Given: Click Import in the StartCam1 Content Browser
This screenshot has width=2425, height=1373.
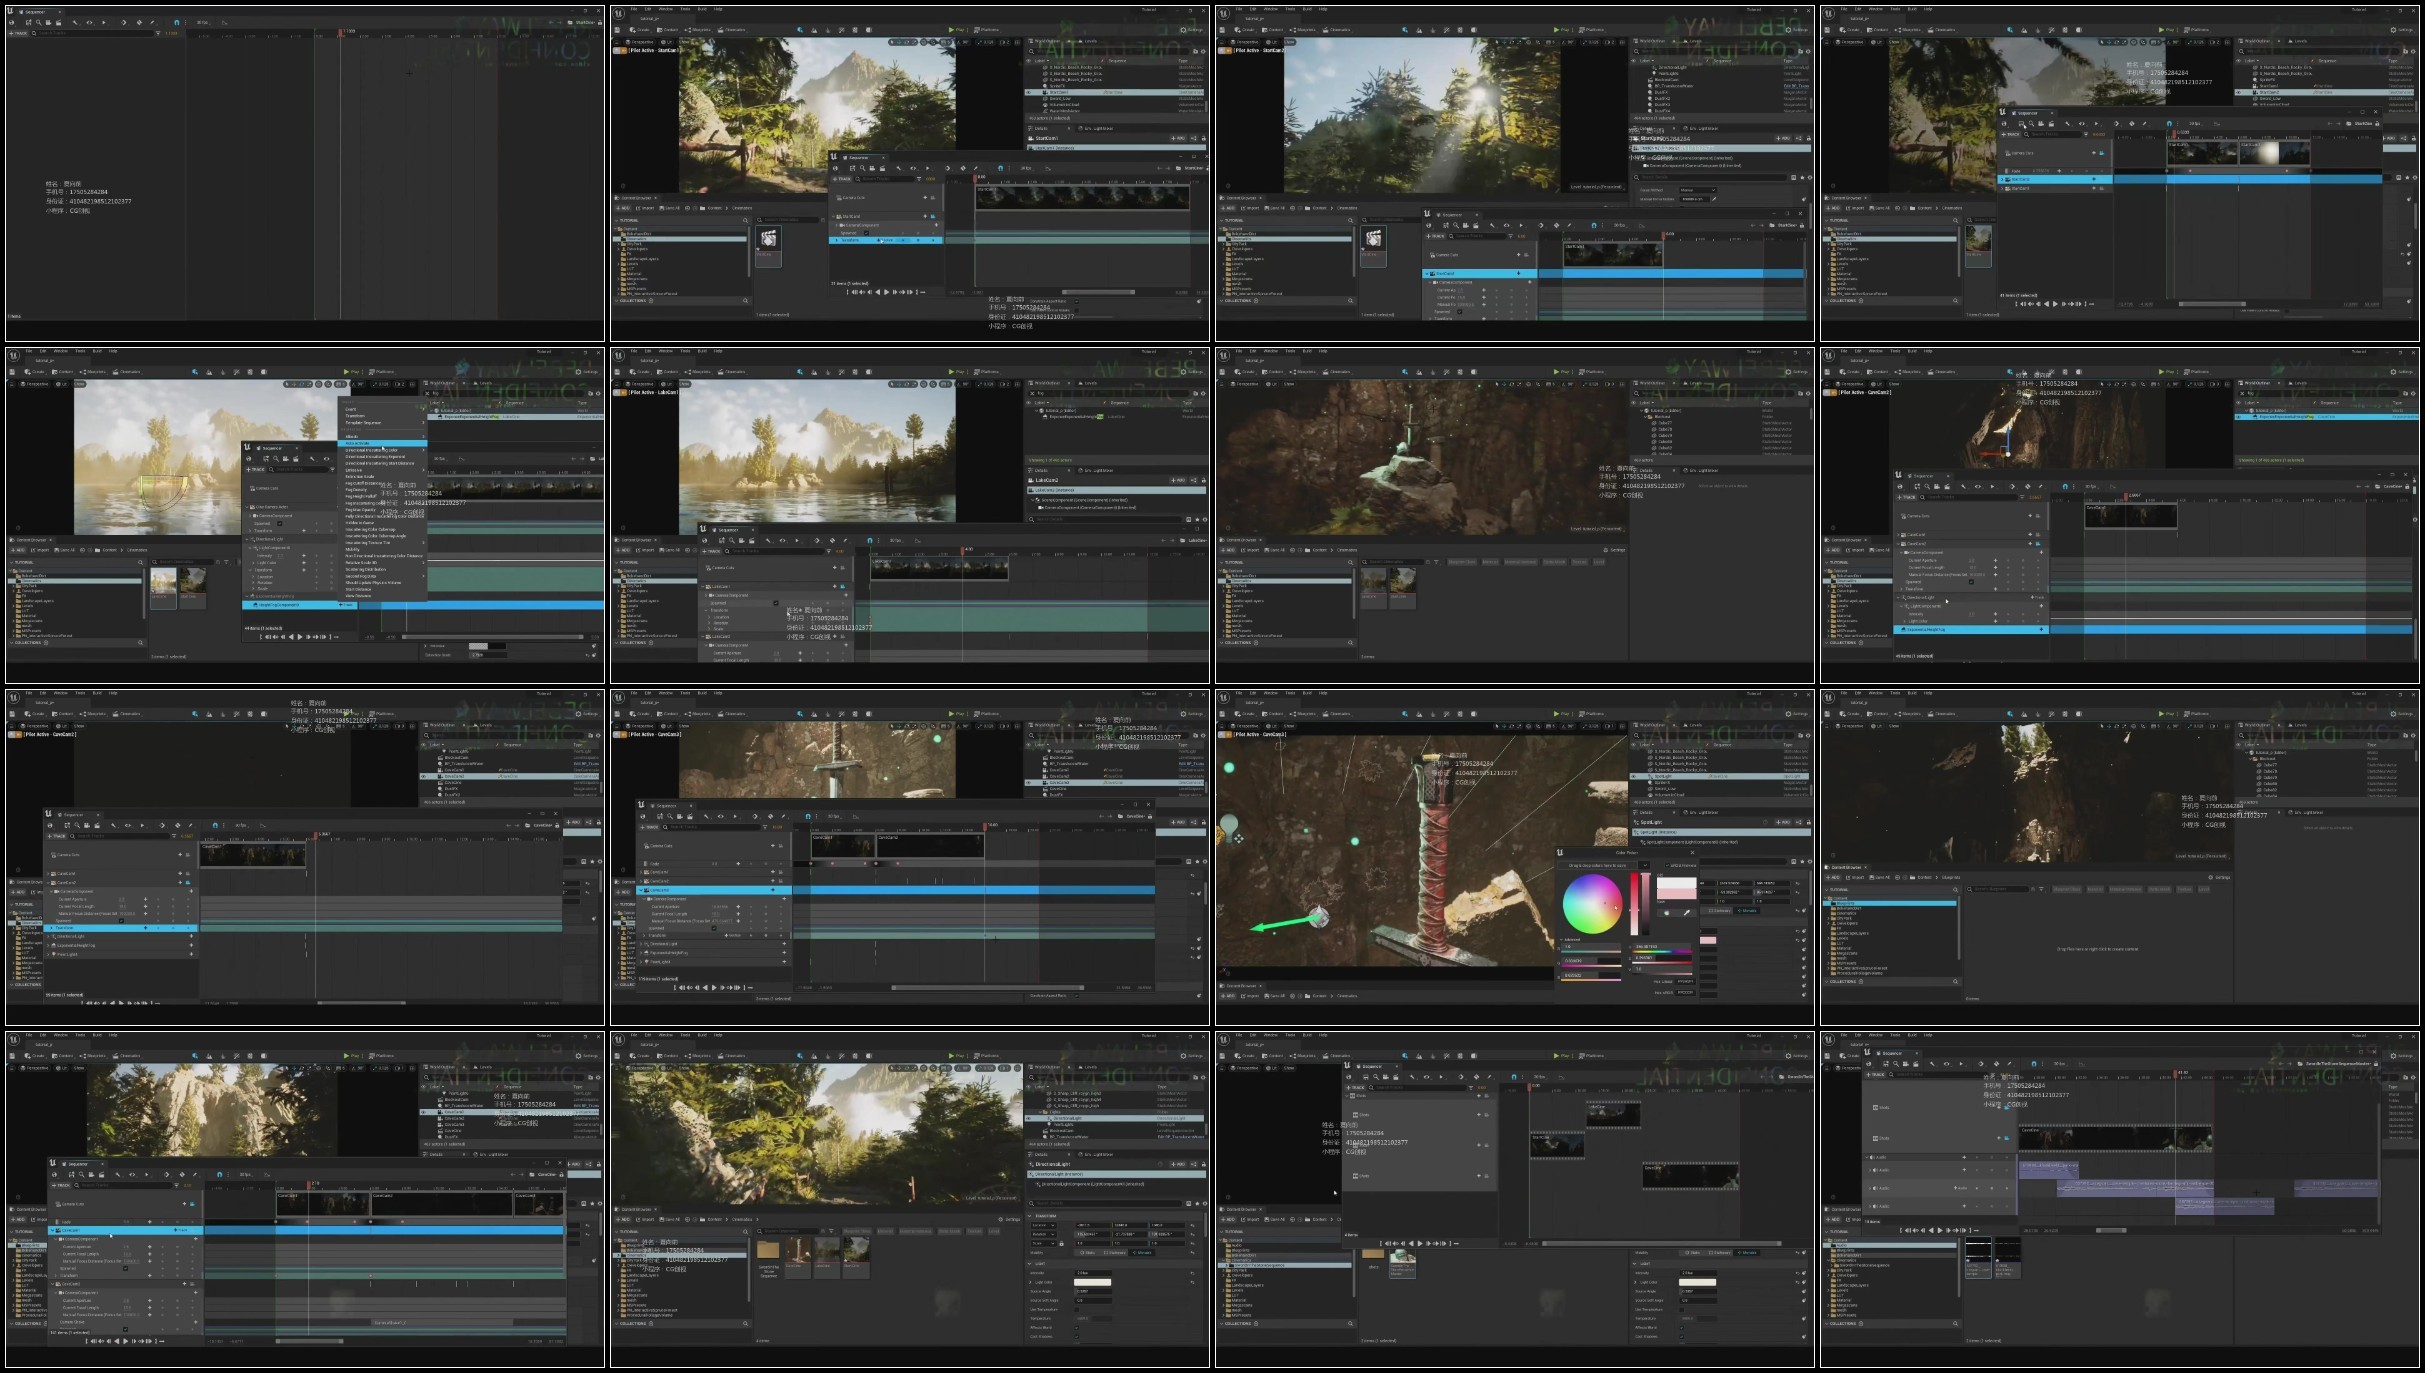Looking at the screenshot, I should (645, 208).
